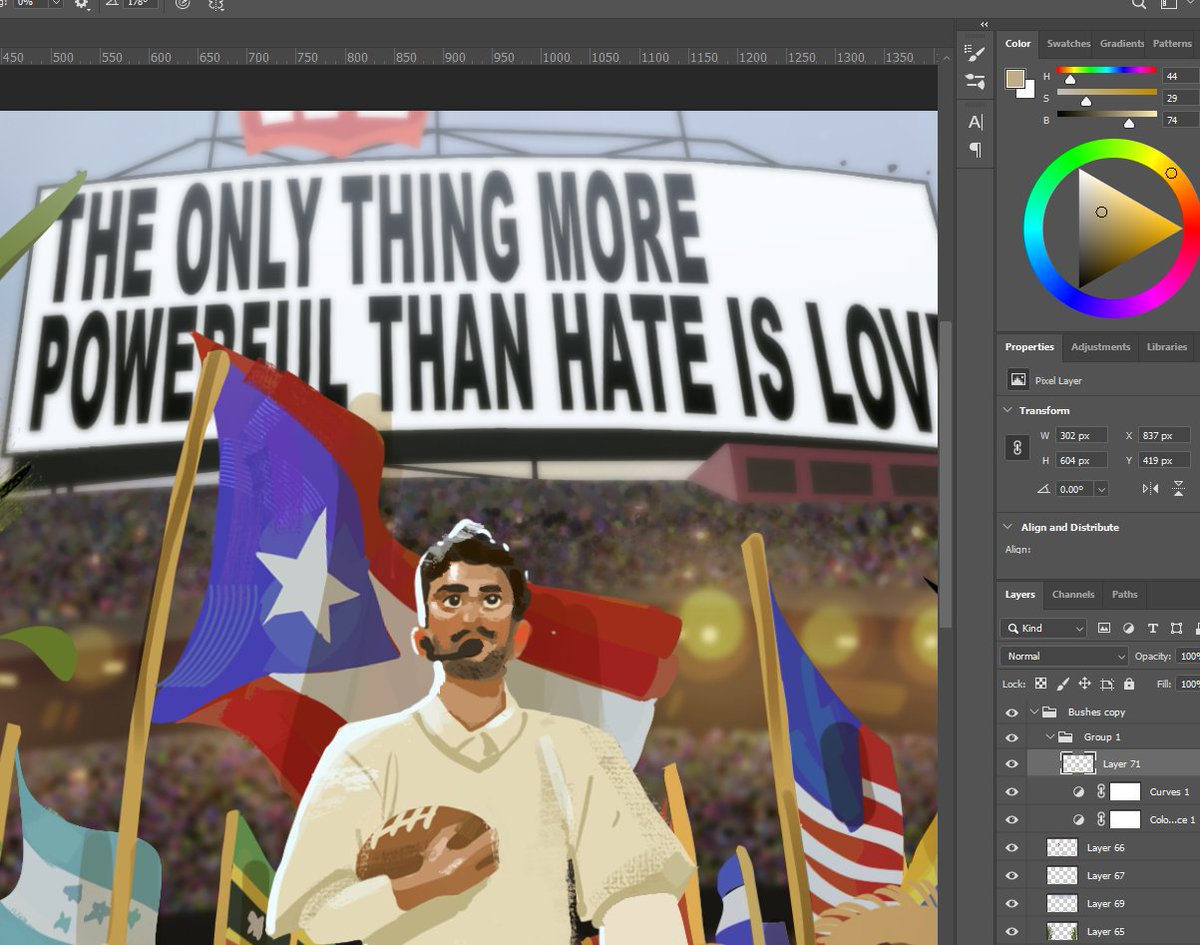Screen dimensions: 1200x945
Task: Click the Lock all padlock icon
Action: 1130,684
